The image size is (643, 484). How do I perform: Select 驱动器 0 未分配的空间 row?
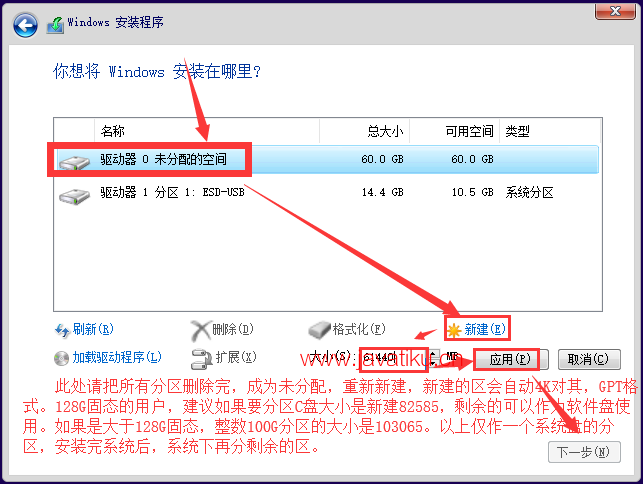[326, 159]
